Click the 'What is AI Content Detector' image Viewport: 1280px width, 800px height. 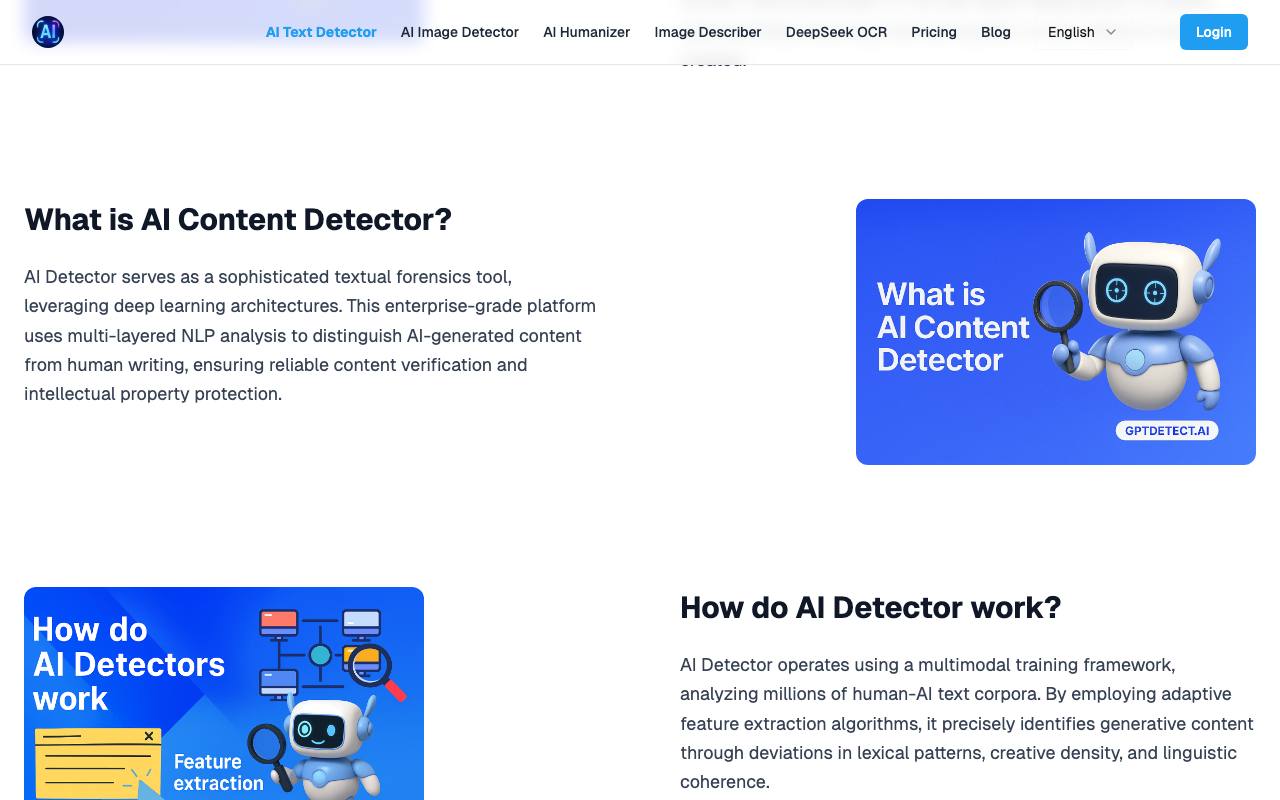point(1056,332)
